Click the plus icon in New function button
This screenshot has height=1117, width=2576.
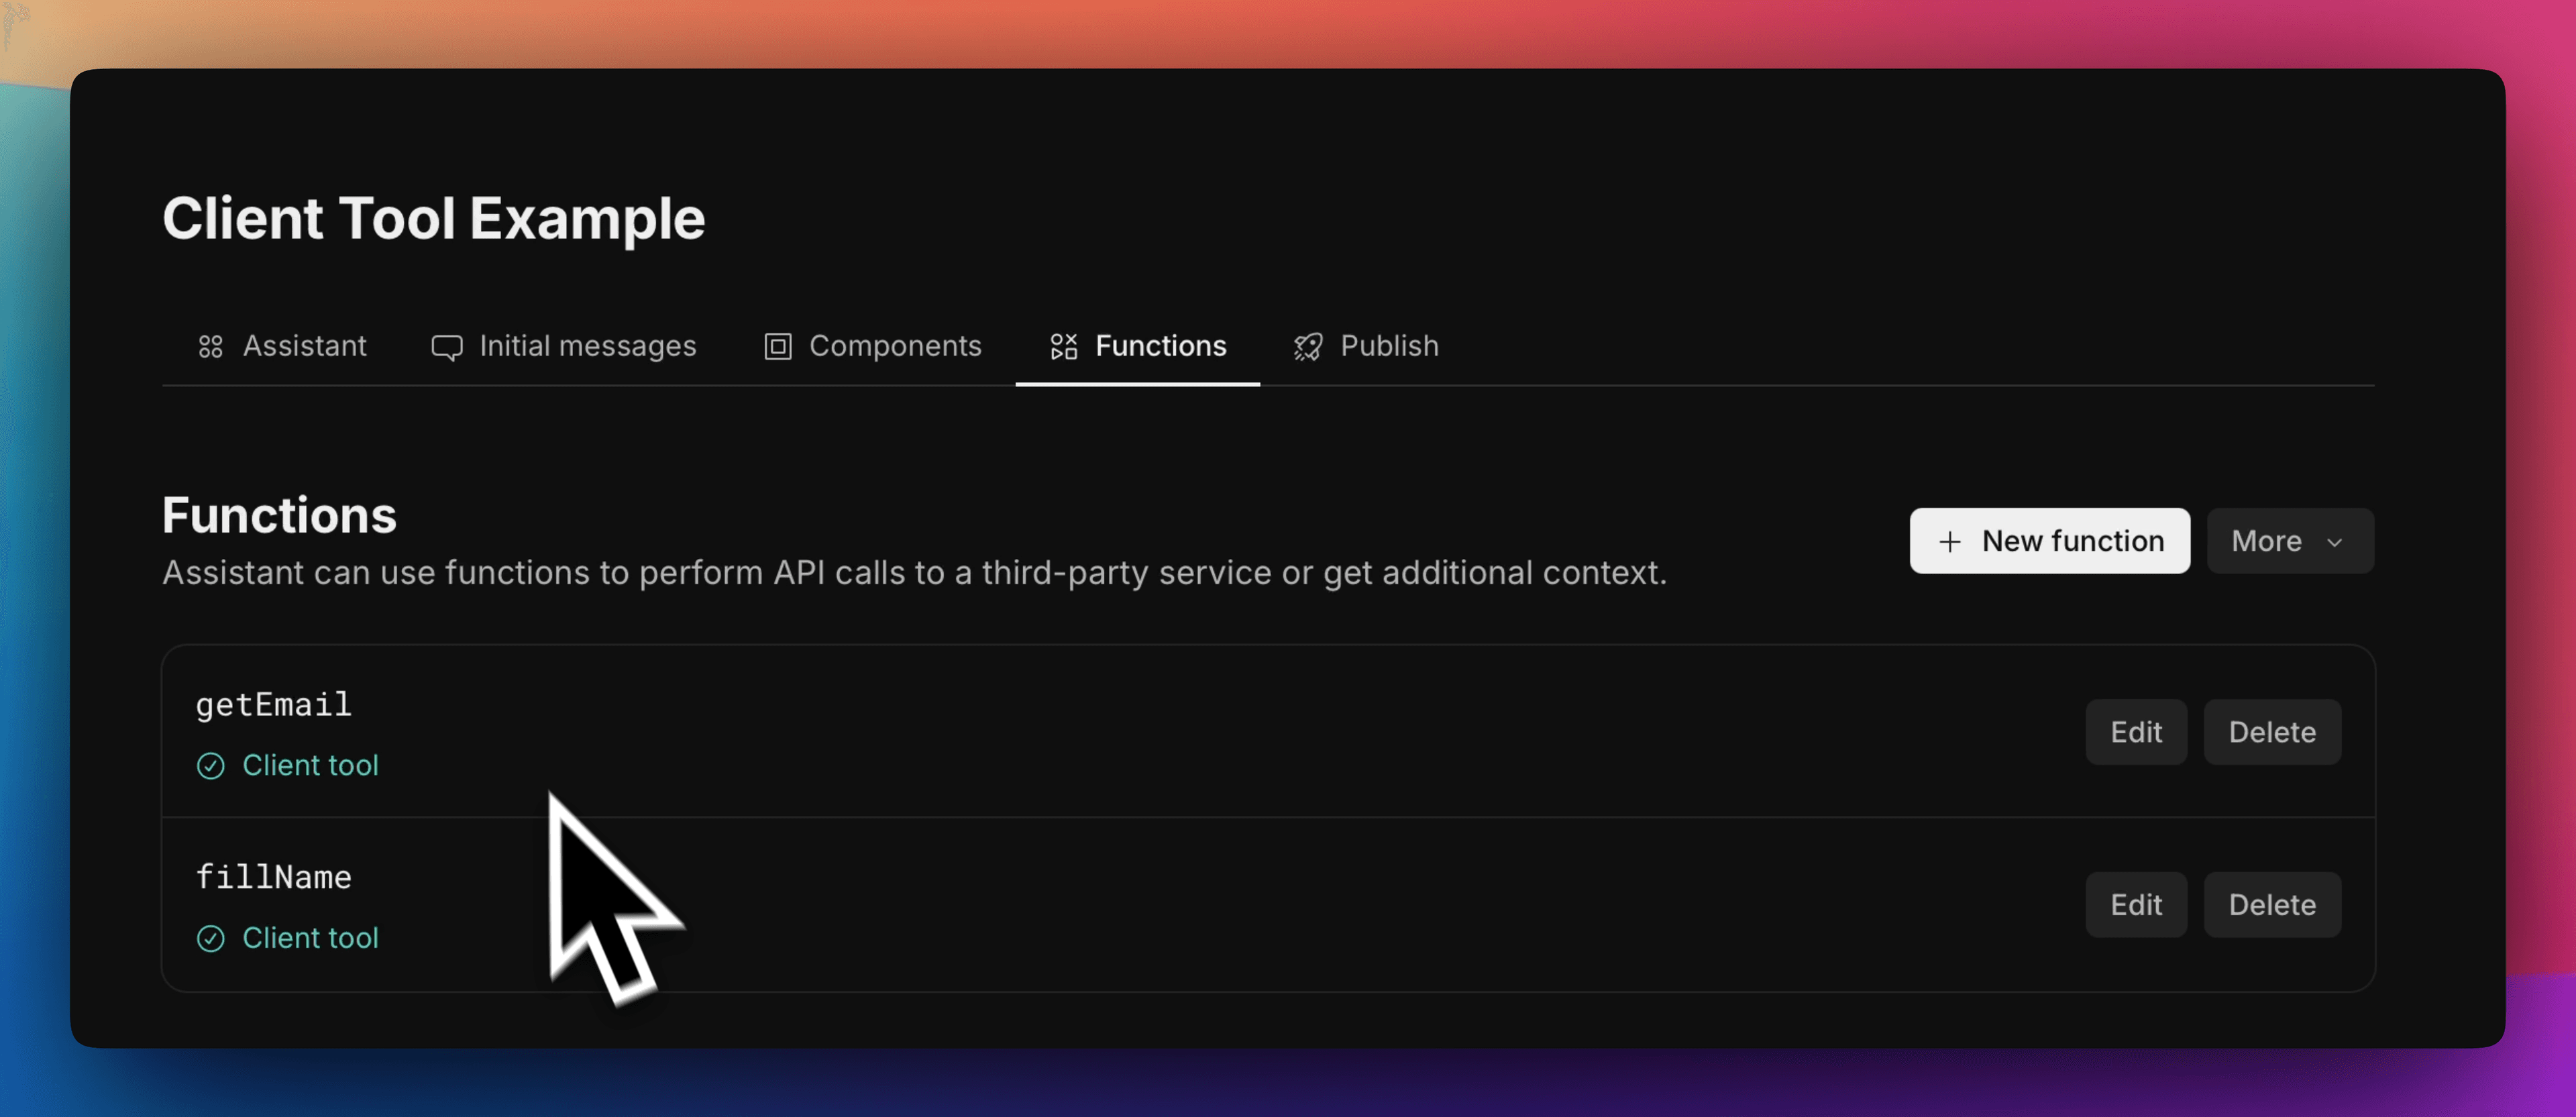[1950, 541]
